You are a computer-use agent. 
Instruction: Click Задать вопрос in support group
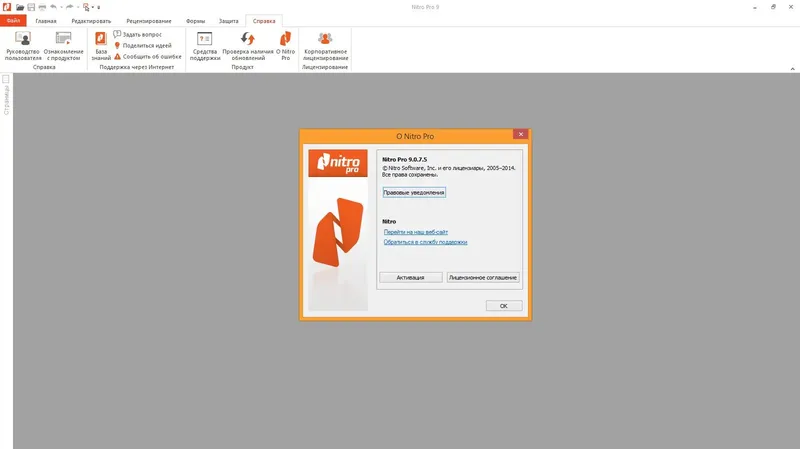[138, 34]
